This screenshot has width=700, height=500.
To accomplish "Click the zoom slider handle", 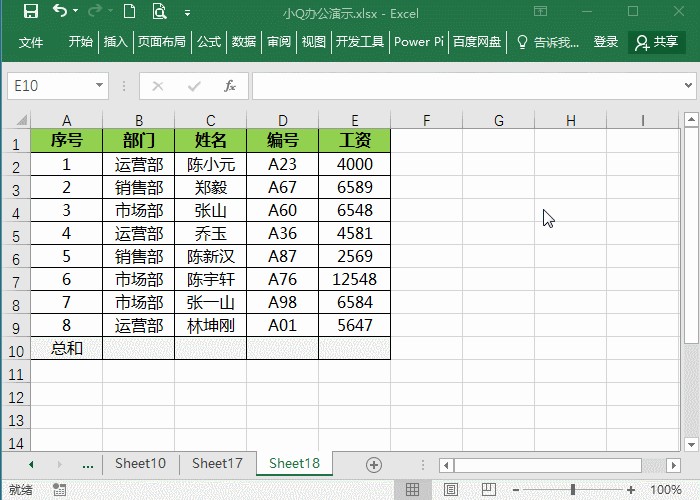I will coord(573,490).
